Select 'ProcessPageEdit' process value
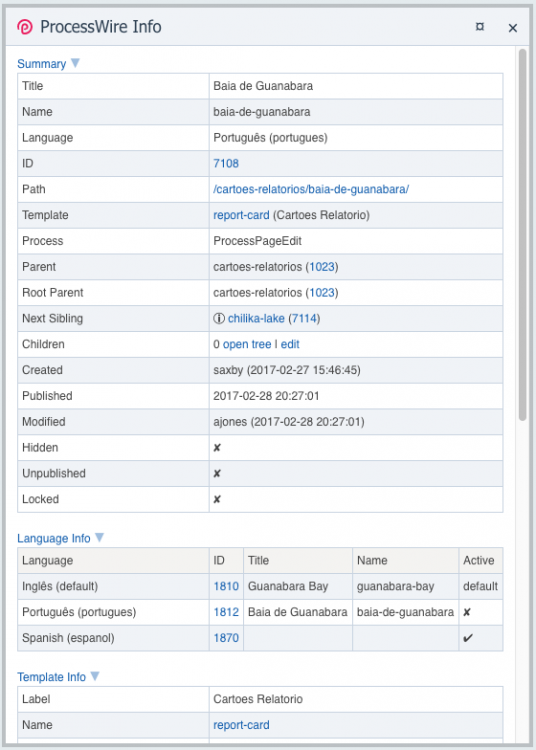This screenshot has height=750, width=536. (257, 241)
